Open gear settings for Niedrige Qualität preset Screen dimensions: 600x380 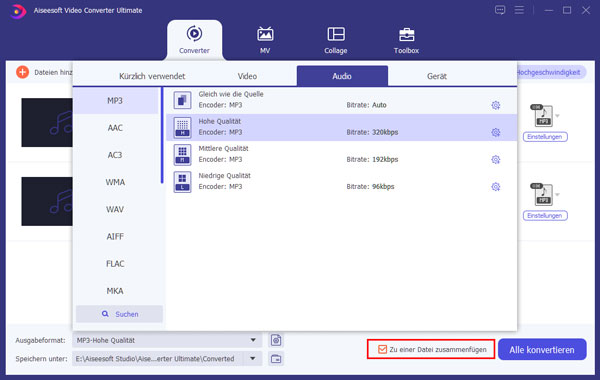(x=496, y=187)
